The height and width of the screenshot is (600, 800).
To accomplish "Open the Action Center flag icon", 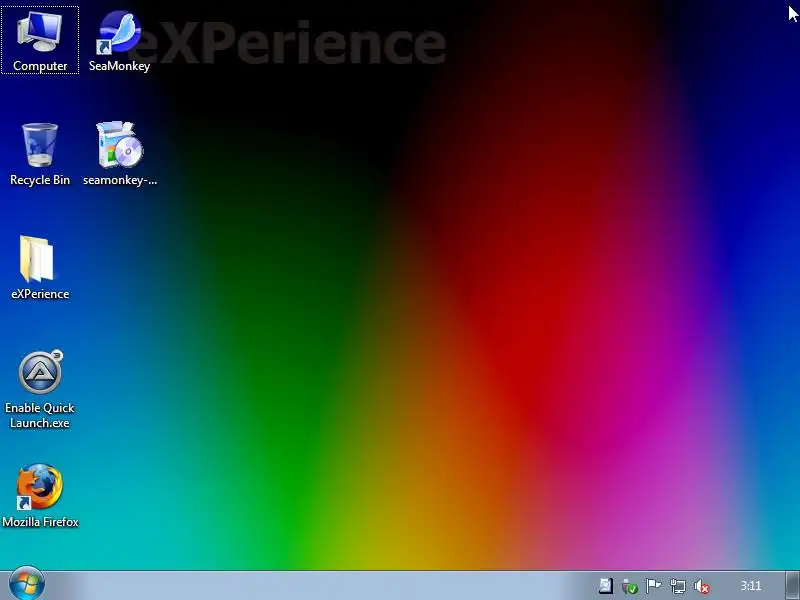I will [654, 586].
